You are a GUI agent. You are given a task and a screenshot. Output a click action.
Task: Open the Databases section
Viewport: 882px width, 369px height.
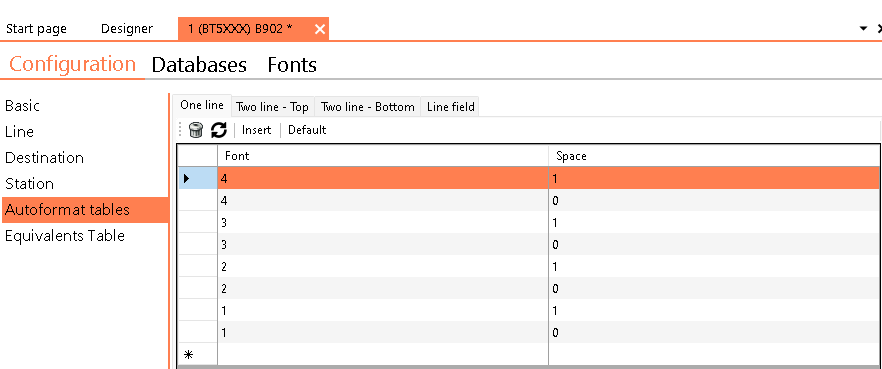tap(199, 65)
